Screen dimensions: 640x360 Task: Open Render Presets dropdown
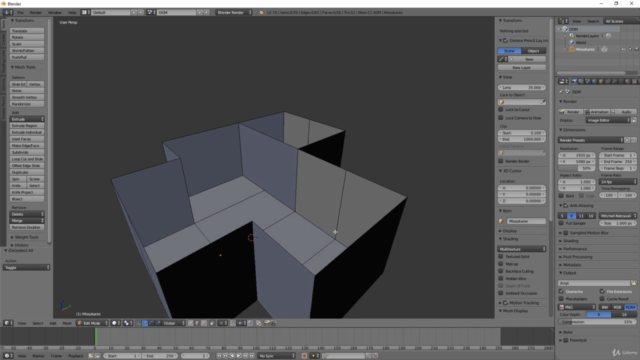(591, 140)
